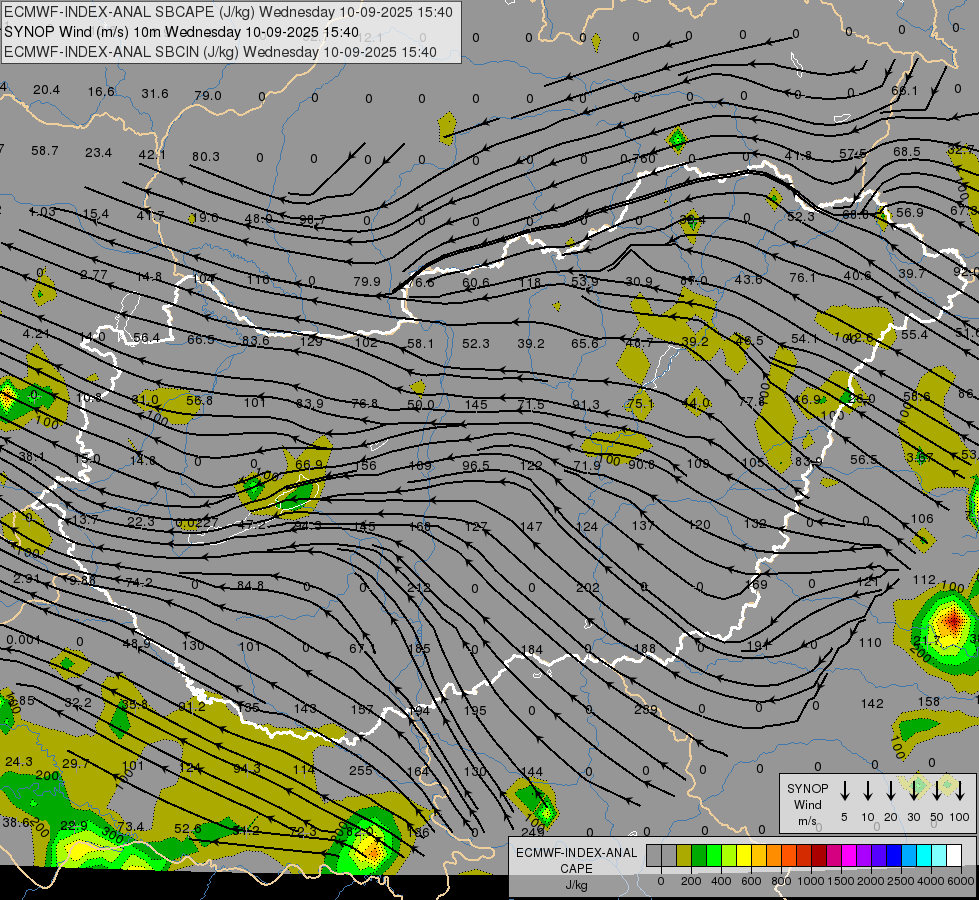Screen dimensions: 979x900
Task: Click the SBCAPE title line at top
Action: (x=229, y=12)
